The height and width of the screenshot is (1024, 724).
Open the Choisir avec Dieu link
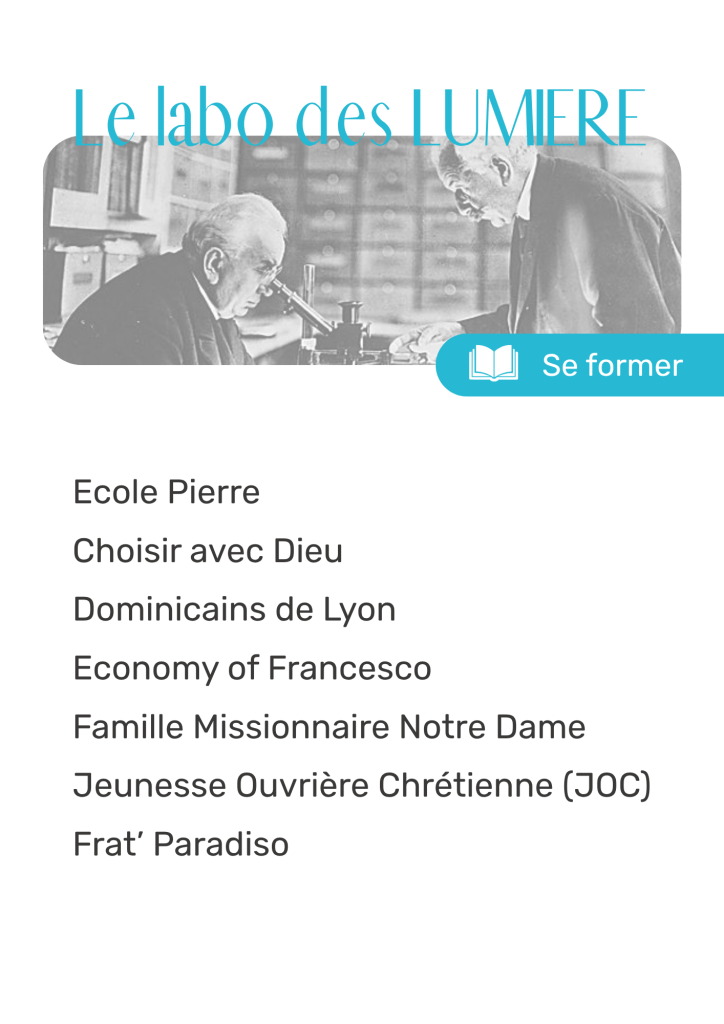click(208, 551)
